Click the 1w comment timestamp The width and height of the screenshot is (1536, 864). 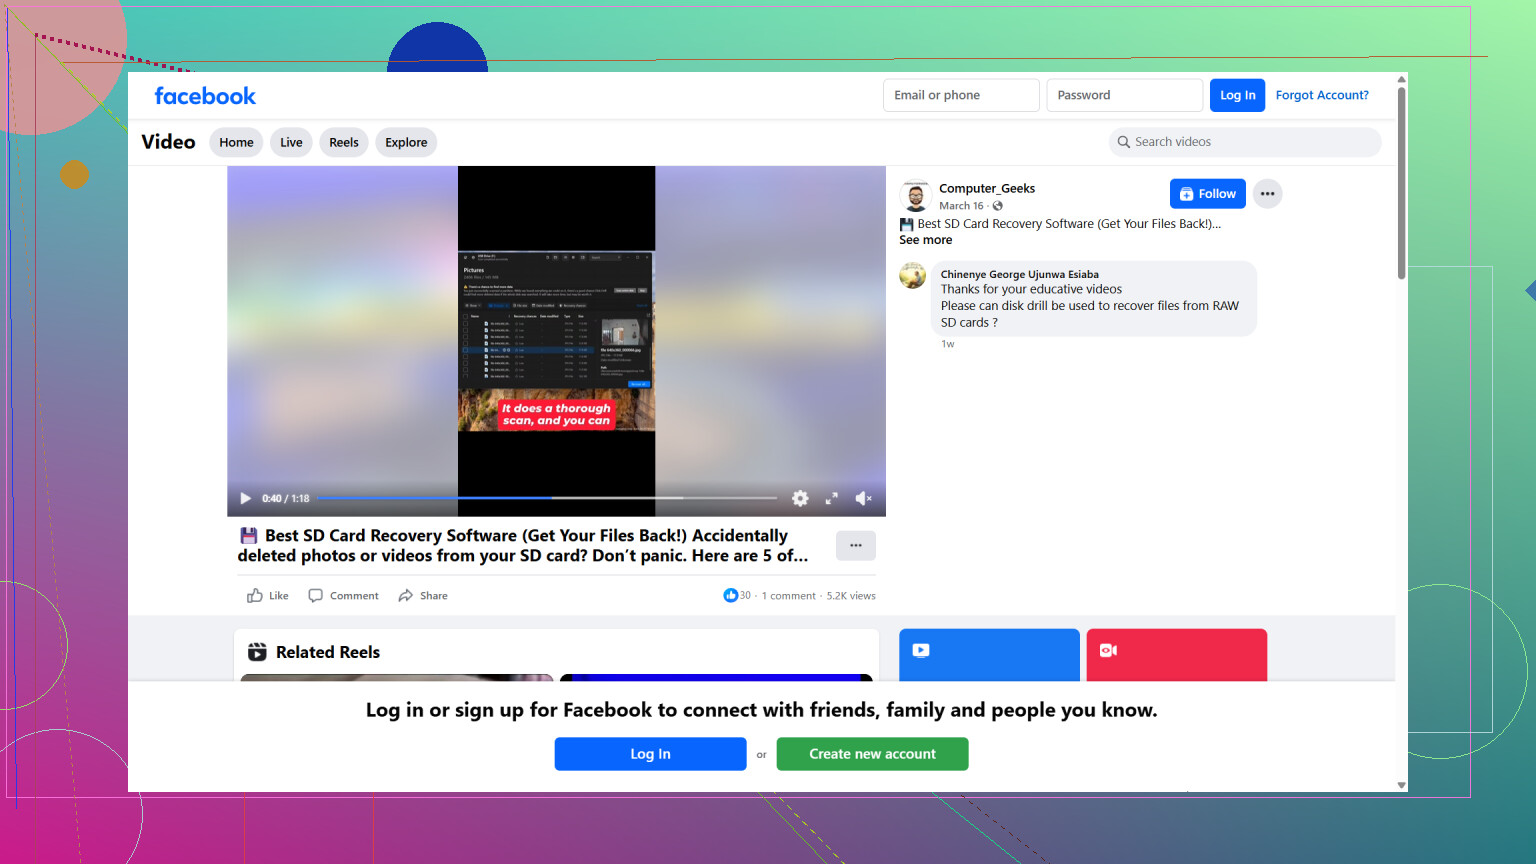pos(947,344)
